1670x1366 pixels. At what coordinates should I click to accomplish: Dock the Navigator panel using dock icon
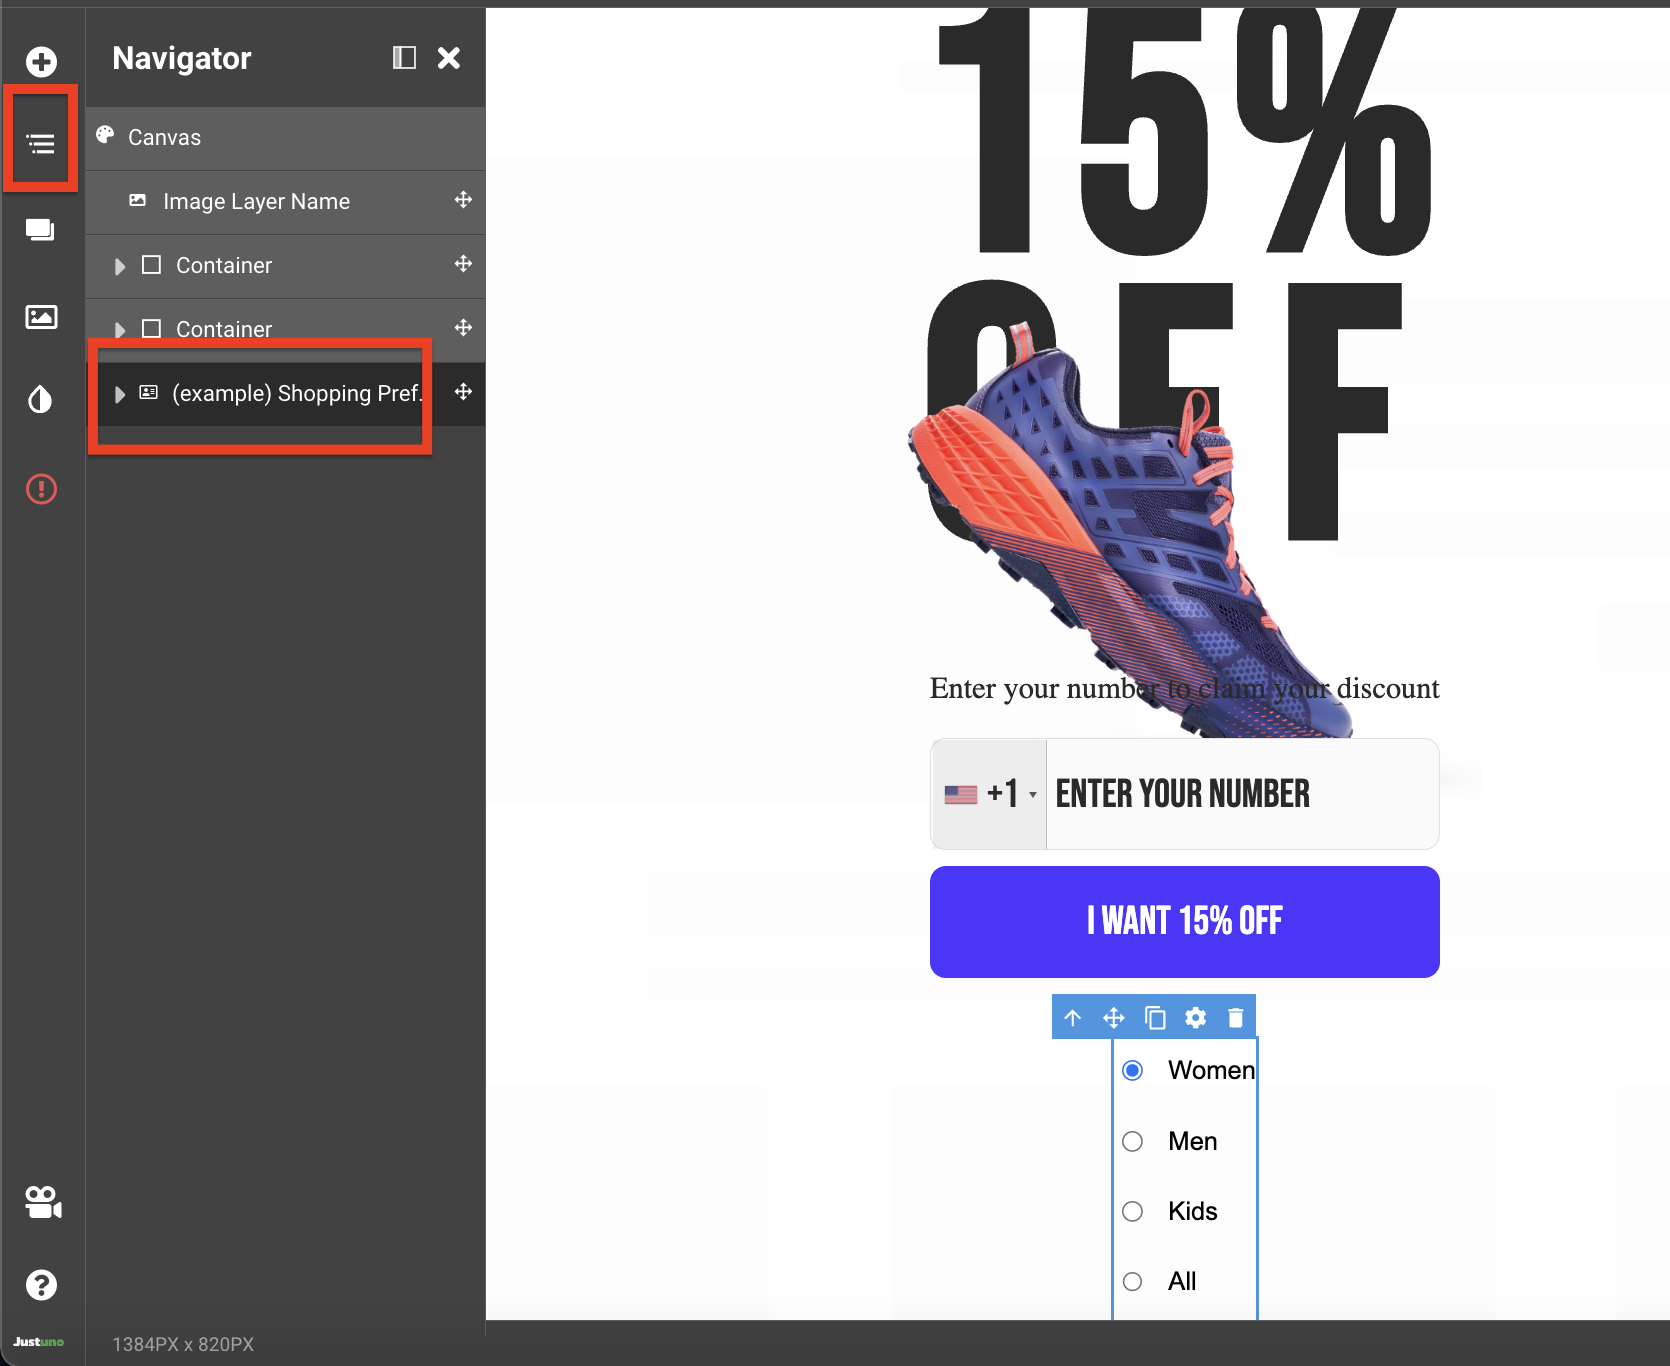pos(404,58)
